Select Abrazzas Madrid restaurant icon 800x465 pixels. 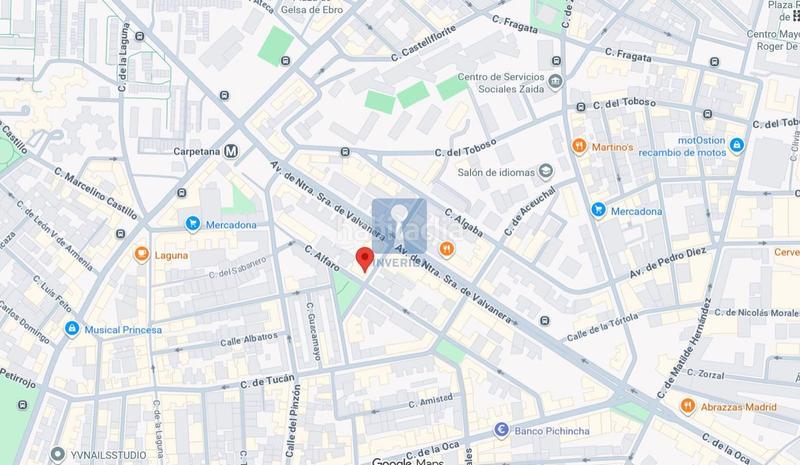coord(688,406)
